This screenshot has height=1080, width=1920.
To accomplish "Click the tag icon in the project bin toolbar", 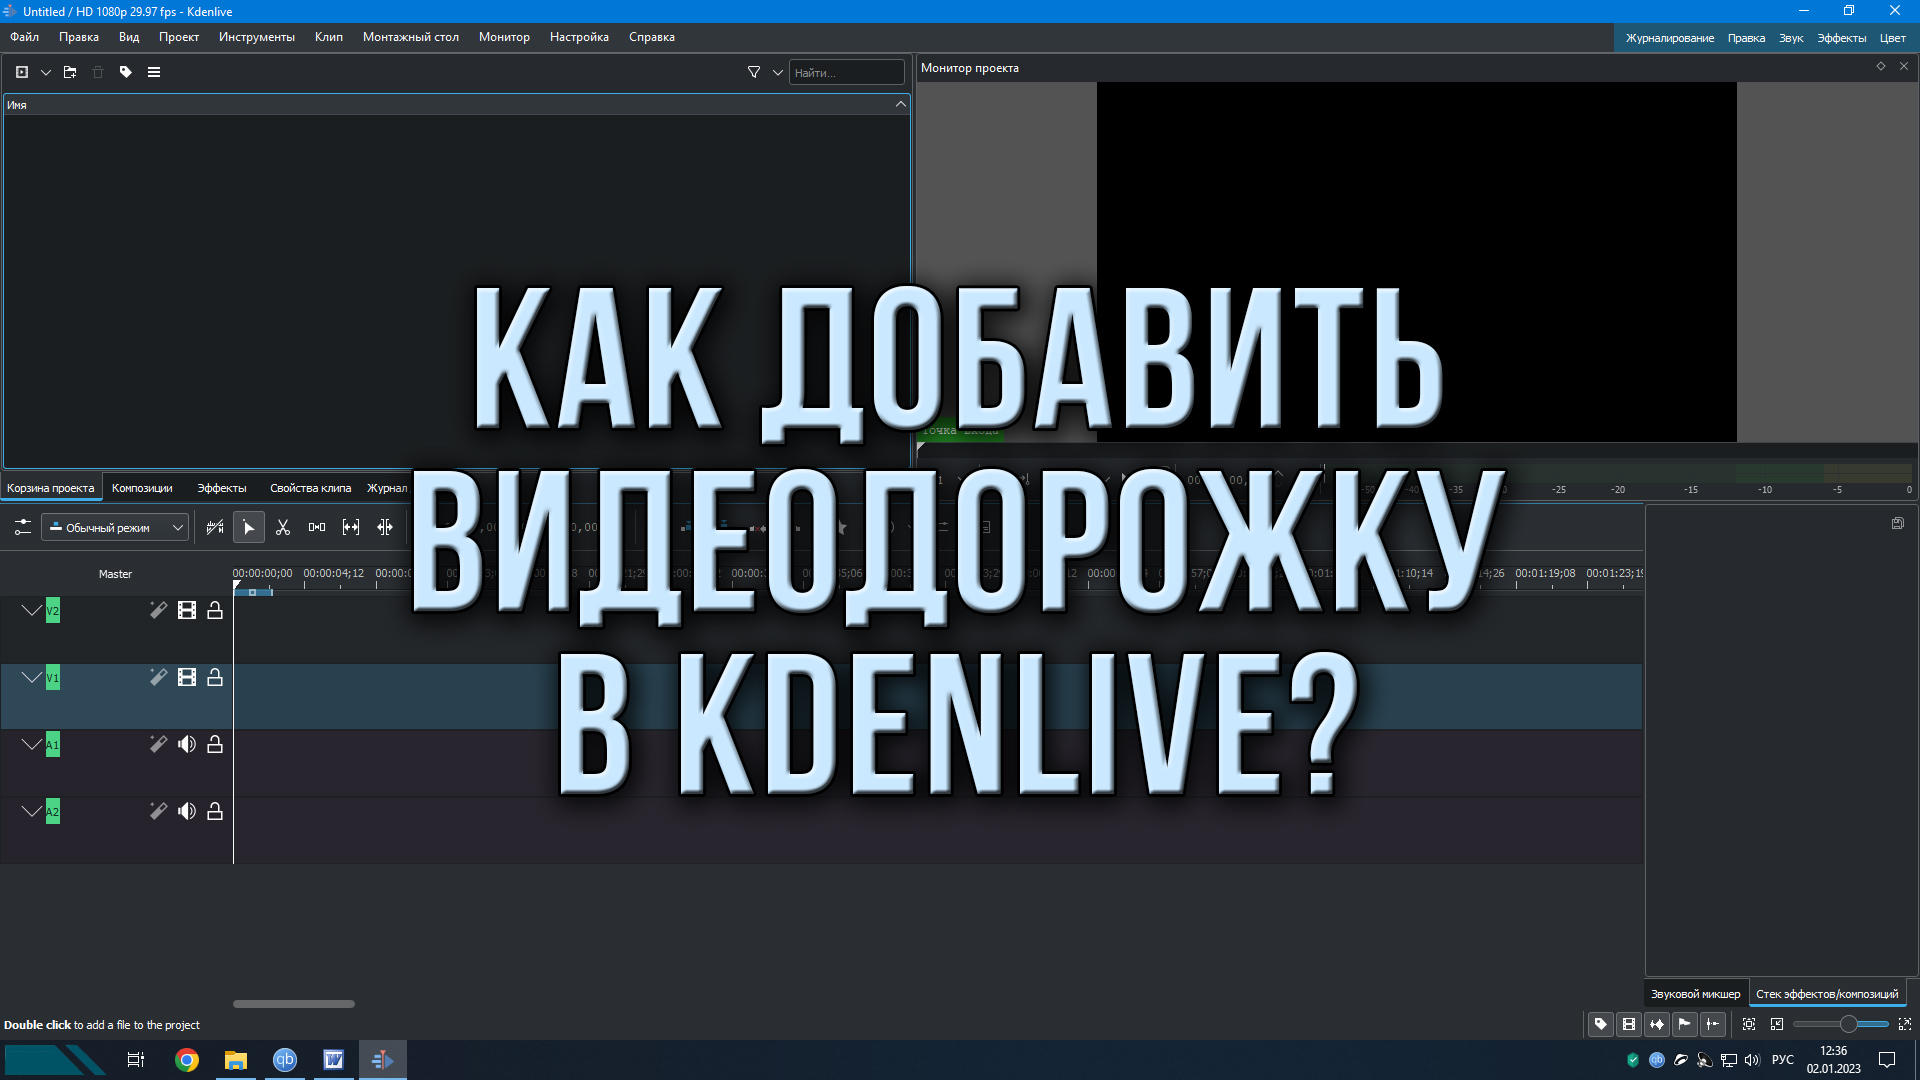I will 125,71.
